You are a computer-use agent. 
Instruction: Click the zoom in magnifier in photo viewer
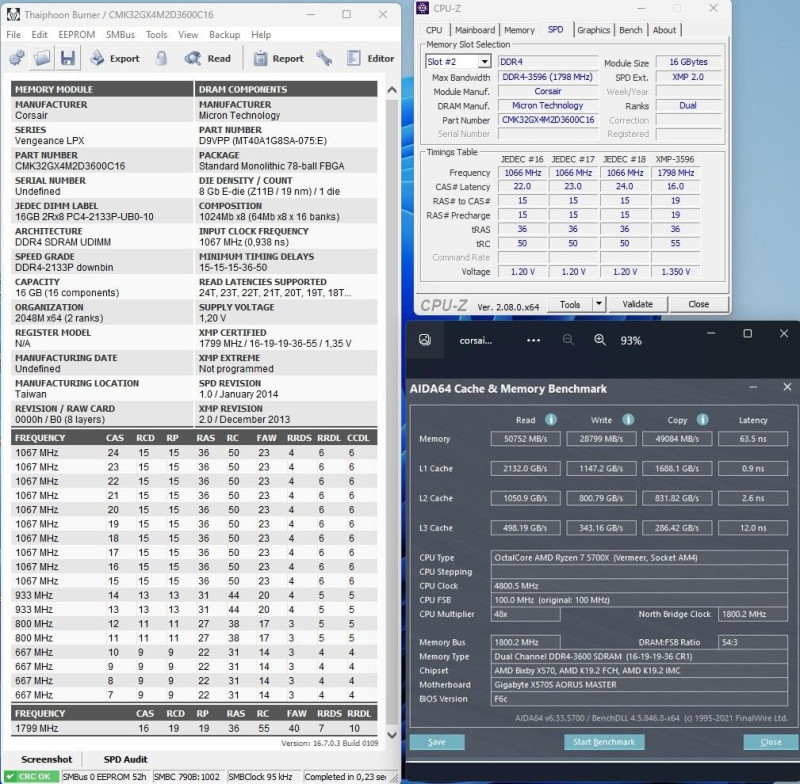[x=600, y=340]
